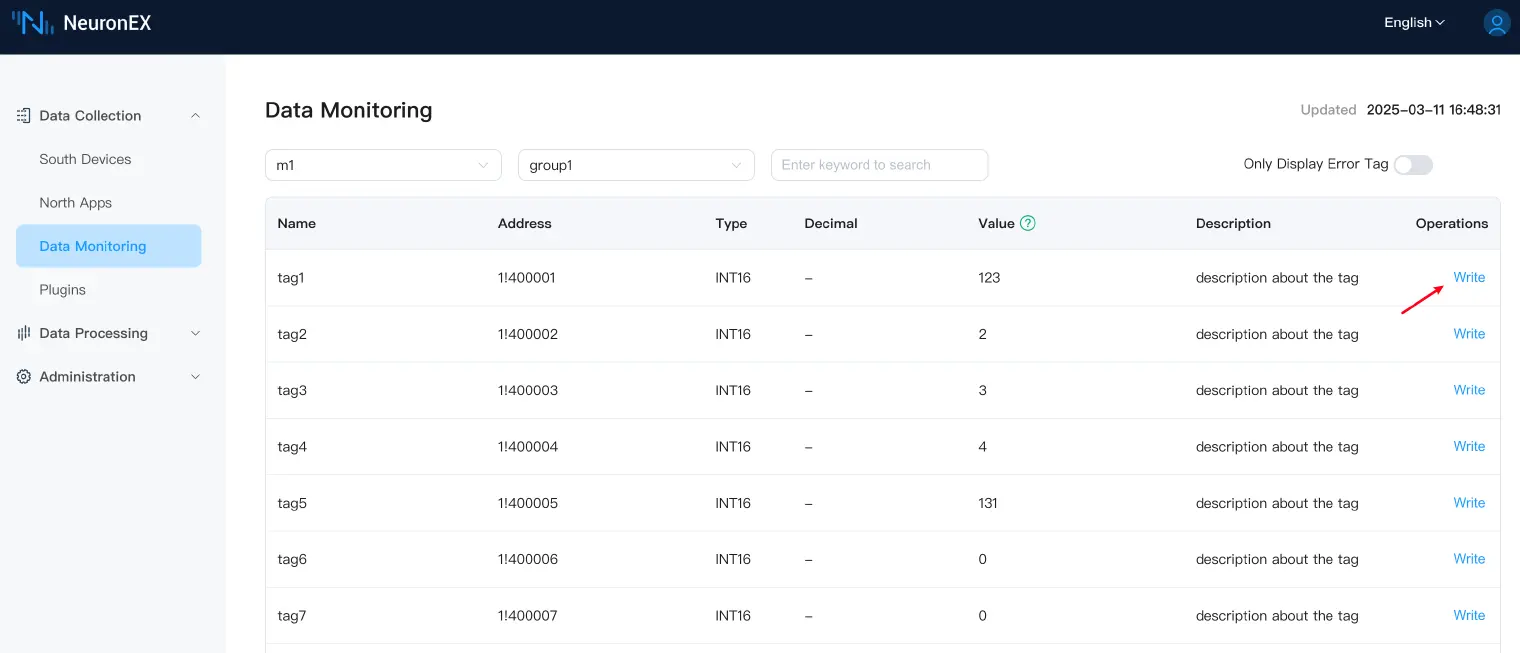Viewport: 1520px width, 653px height.
Task: Click the Data Collection sidebar icon
Action: (24, 116)
